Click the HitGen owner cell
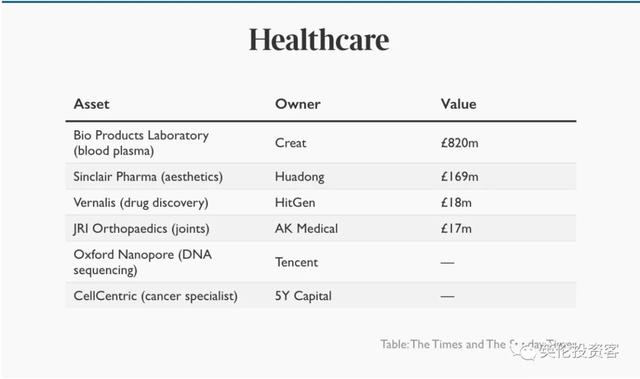 tap(295, 202)
